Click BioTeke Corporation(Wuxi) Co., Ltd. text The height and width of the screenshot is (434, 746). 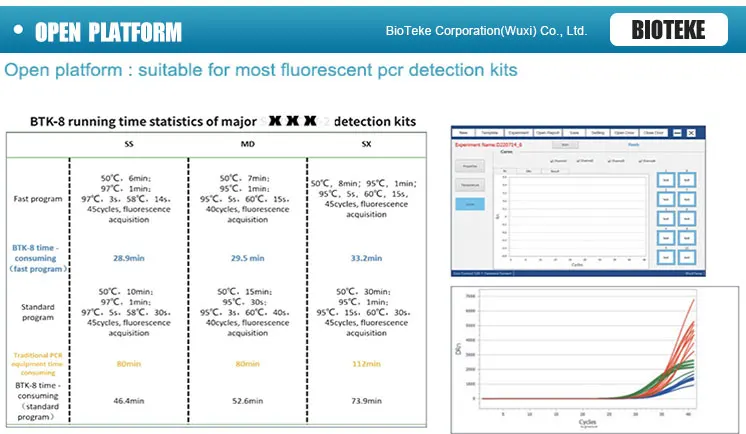(x=486, y=31)
